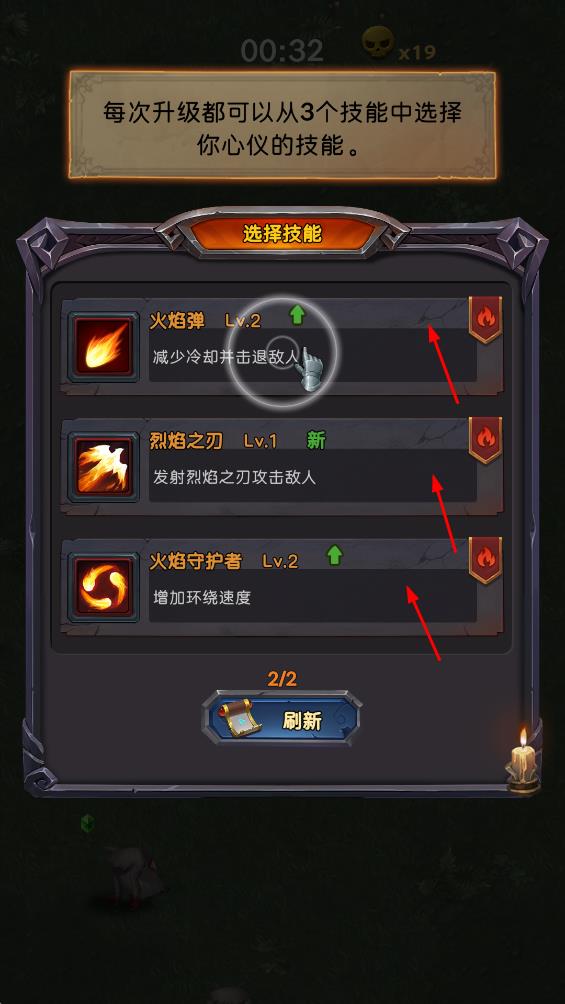Click the 2/2 refresh count label
The height and width of the screenshot is (1004, 565).
coord(282,679)
